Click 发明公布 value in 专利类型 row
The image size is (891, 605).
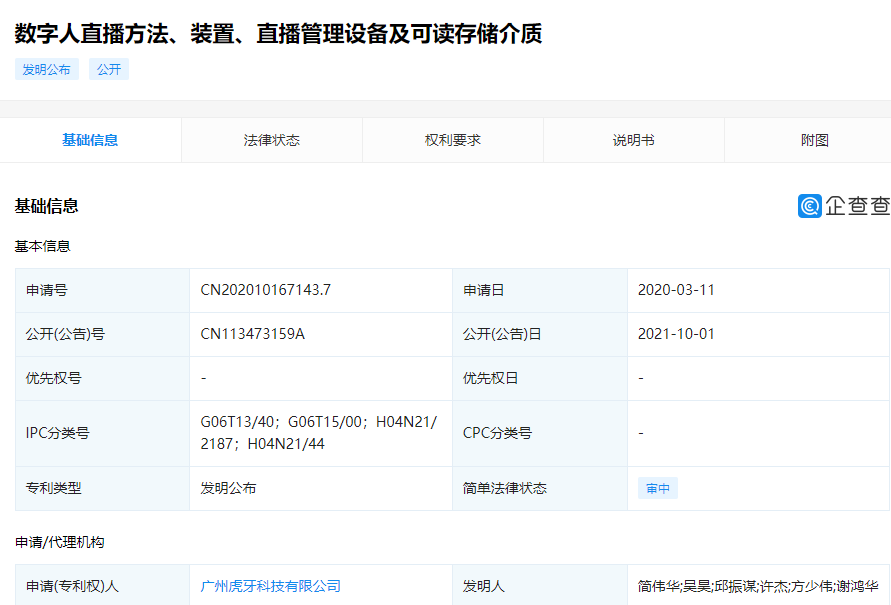coord(228,489)
